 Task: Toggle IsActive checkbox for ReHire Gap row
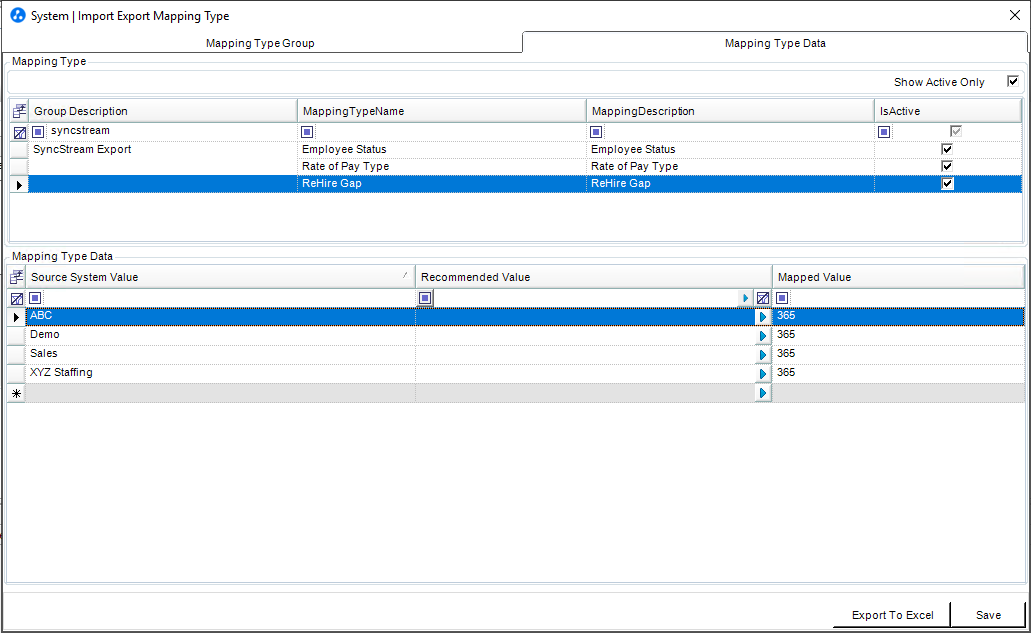pyautogui.click(x=947, y=183)
